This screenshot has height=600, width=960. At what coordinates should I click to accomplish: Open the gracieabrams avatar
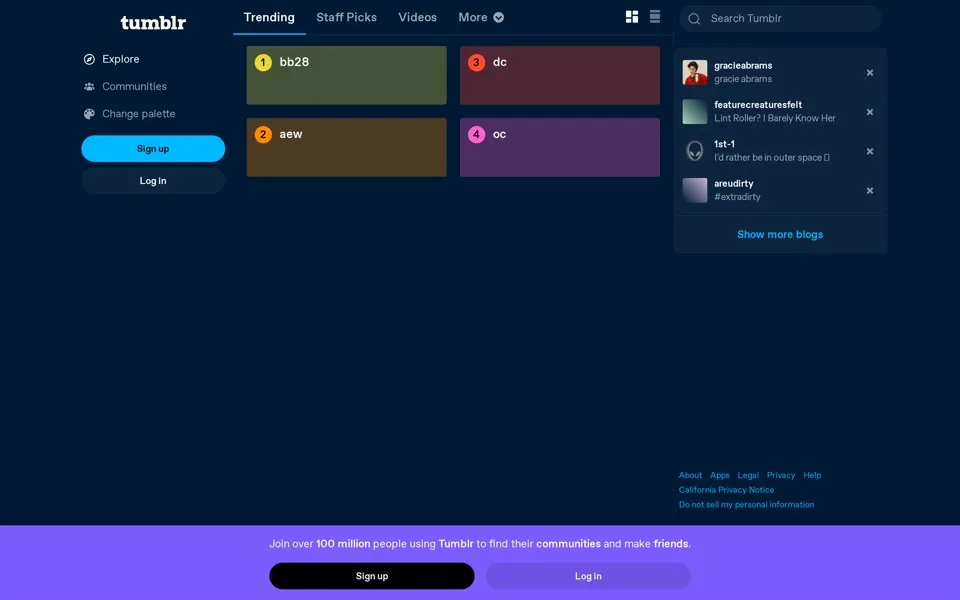pos(695,72)
